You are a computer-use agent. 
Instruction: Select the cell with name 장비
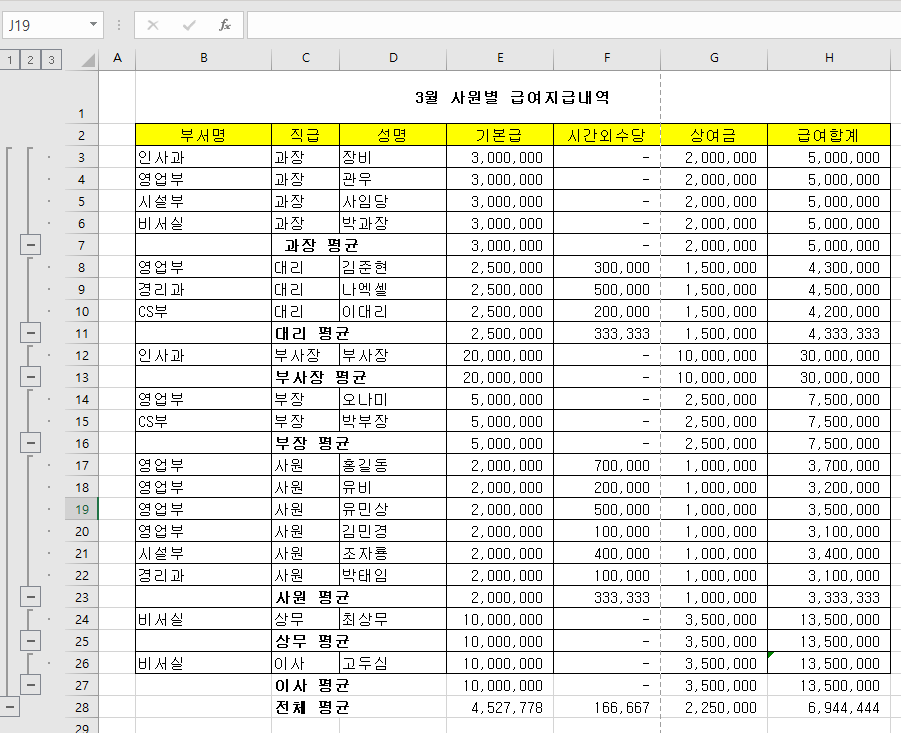(x=393, y=157)
